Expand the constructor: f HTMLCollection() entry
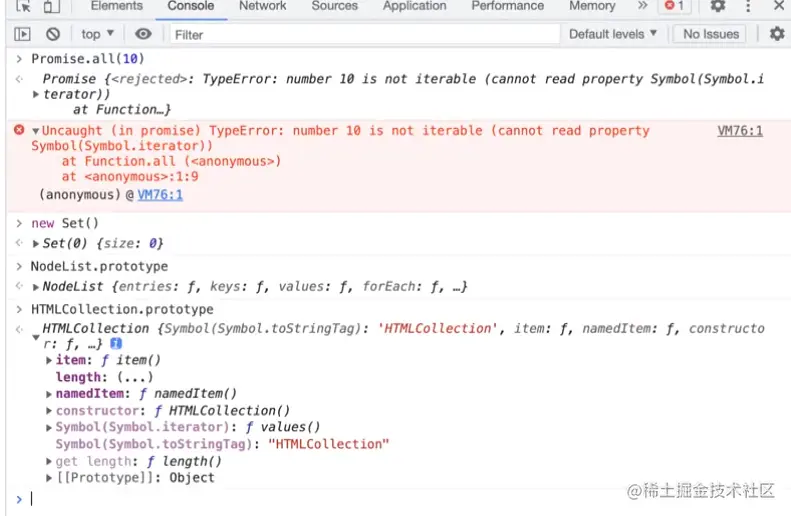The width and height of the screenshot is (791, 516). 49,411
